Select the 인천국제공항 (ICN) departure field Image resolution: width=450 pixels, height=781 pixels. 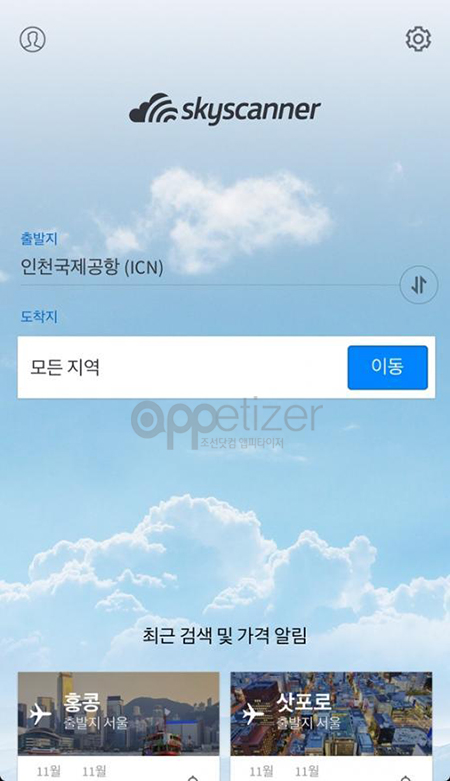208,268
